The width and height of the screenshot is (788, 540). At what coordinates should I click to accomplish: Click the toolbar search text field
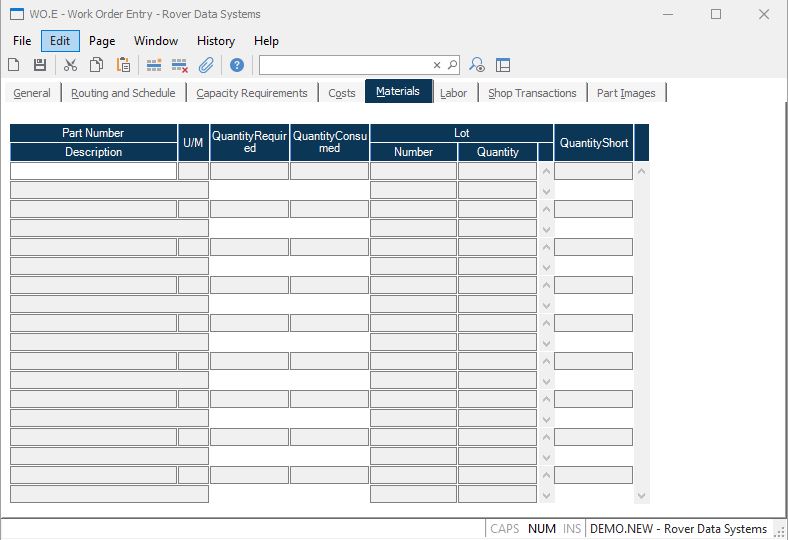click(x=345, y=65)
